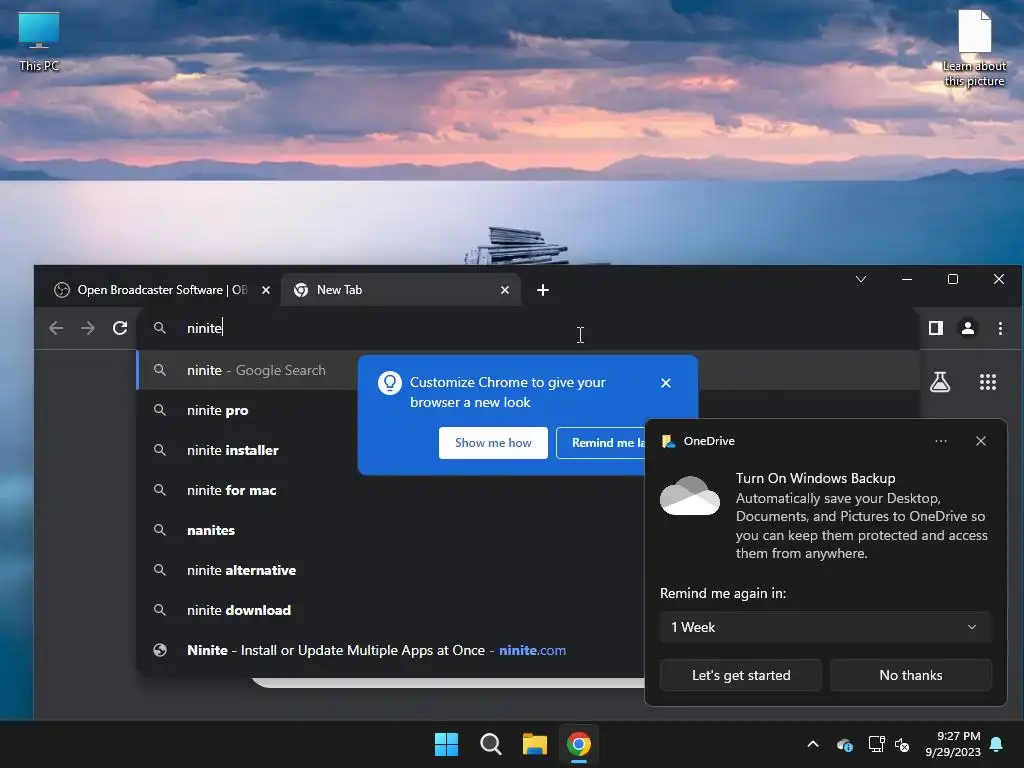This screenshot has width=1024, height=768.
Task: Click Chrome icon on taskbar
Action: (579, 744)
